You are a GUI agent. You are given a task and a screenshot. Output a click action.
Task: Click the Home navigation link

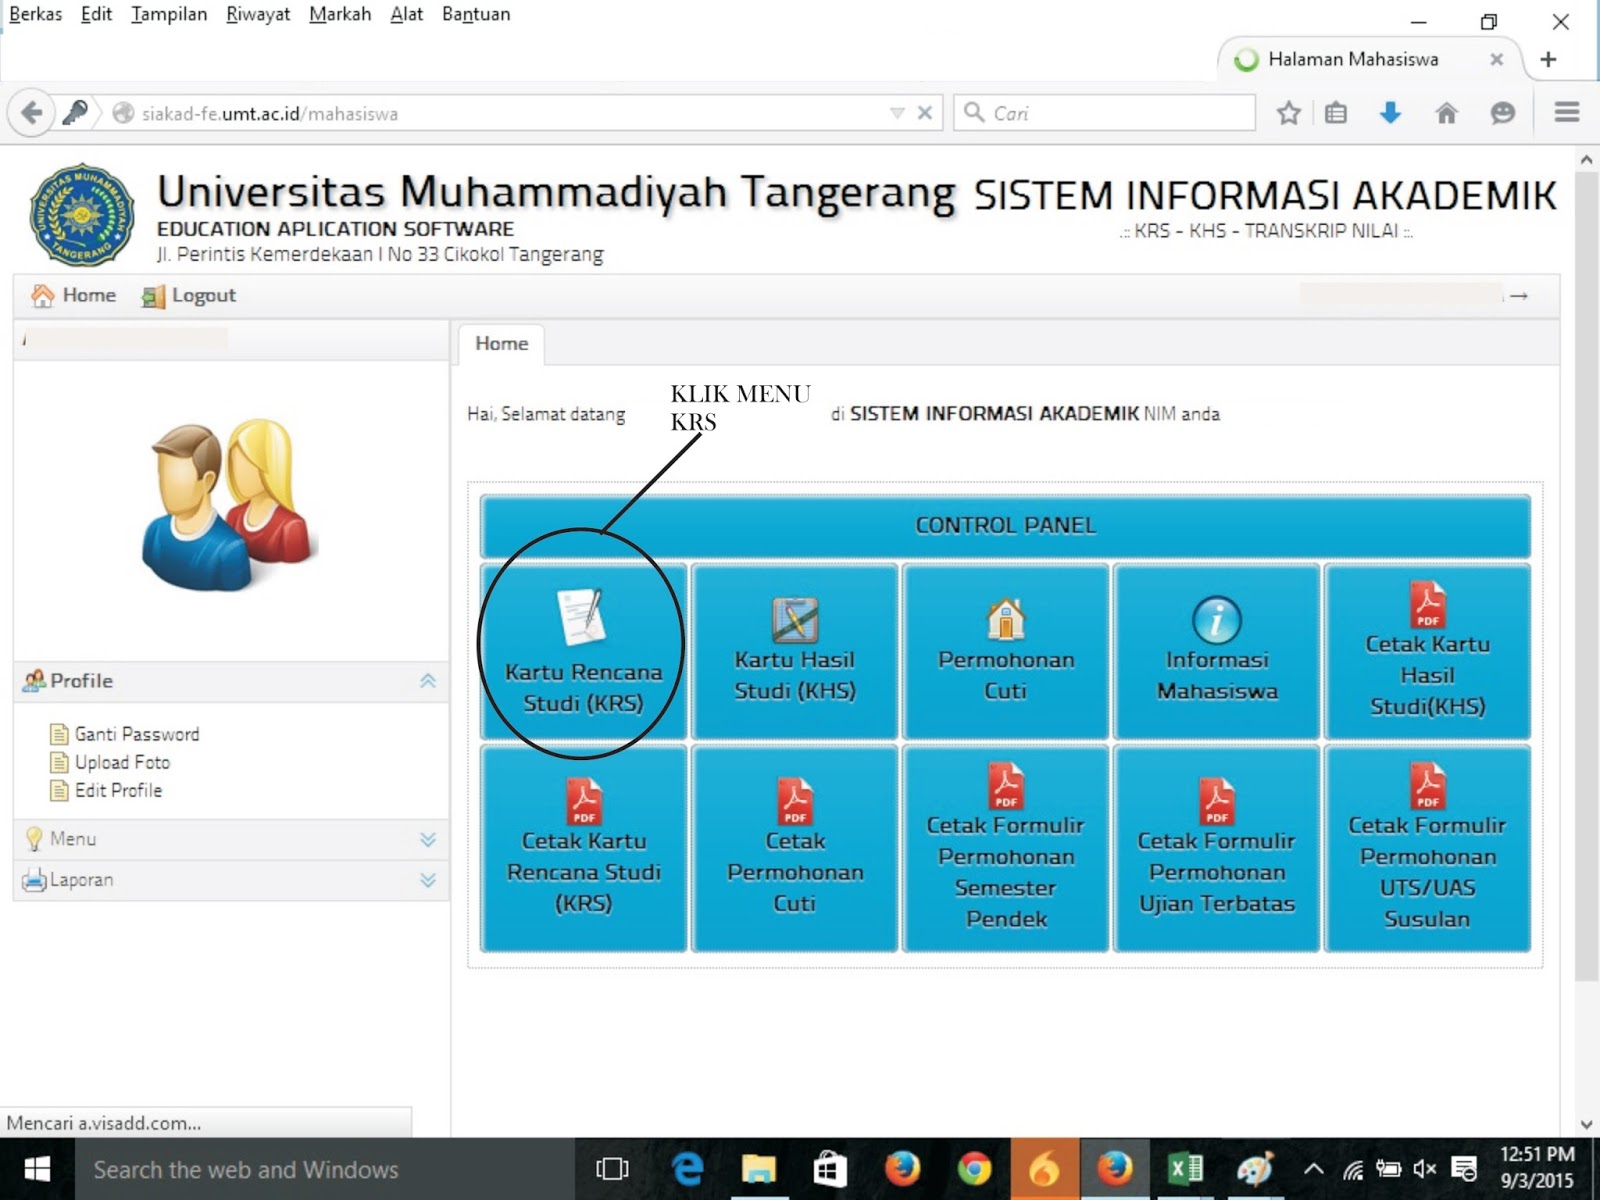pyautogui.click(x=75, y=295)
